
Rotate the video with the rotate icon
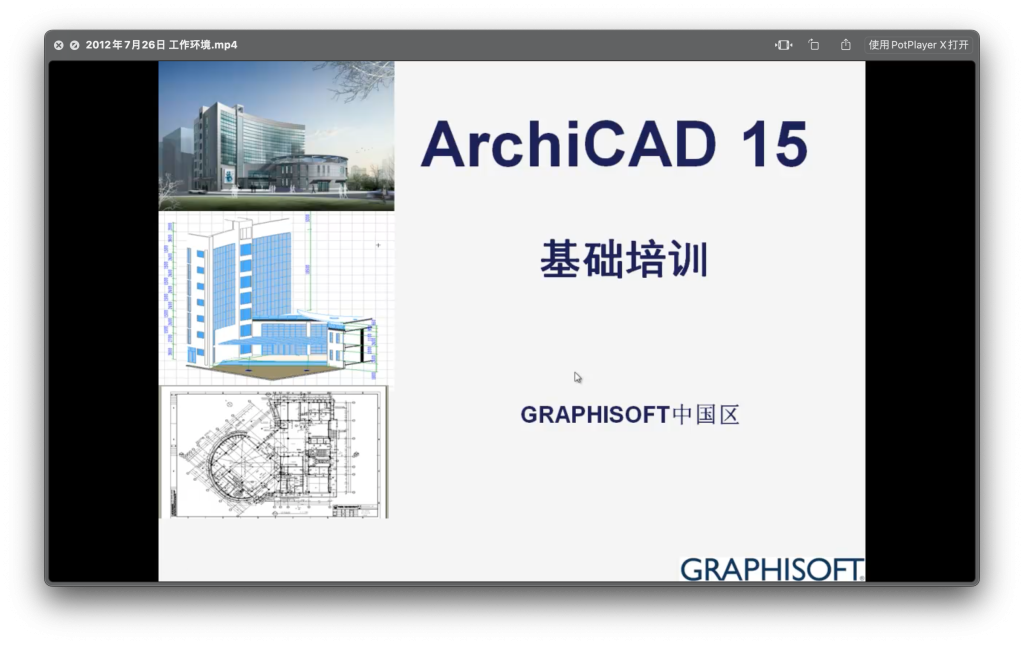pos(814,45)
